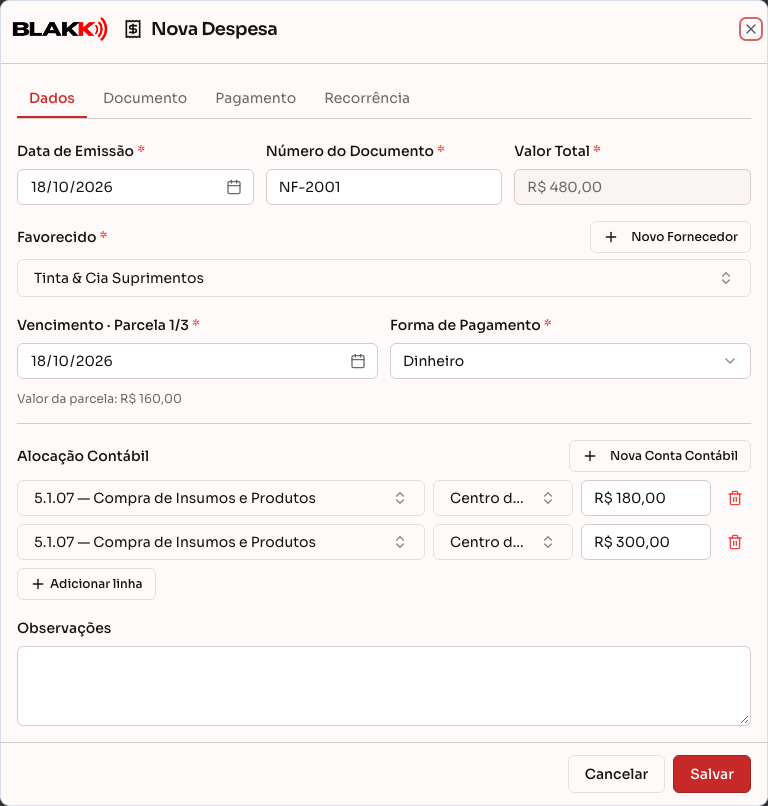Switch to the Documento tab

(x=145, y=98)
